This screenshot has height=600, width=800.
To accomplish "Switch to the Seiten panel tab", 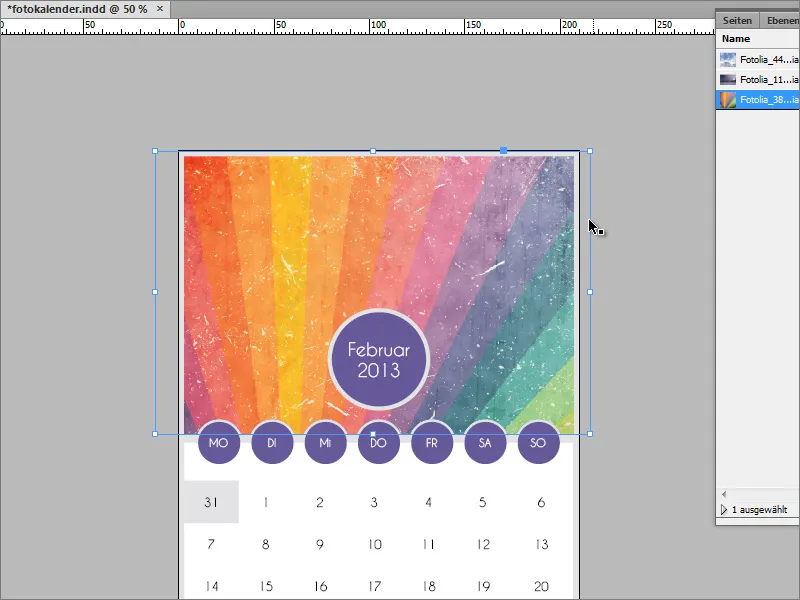I will 737,20.
